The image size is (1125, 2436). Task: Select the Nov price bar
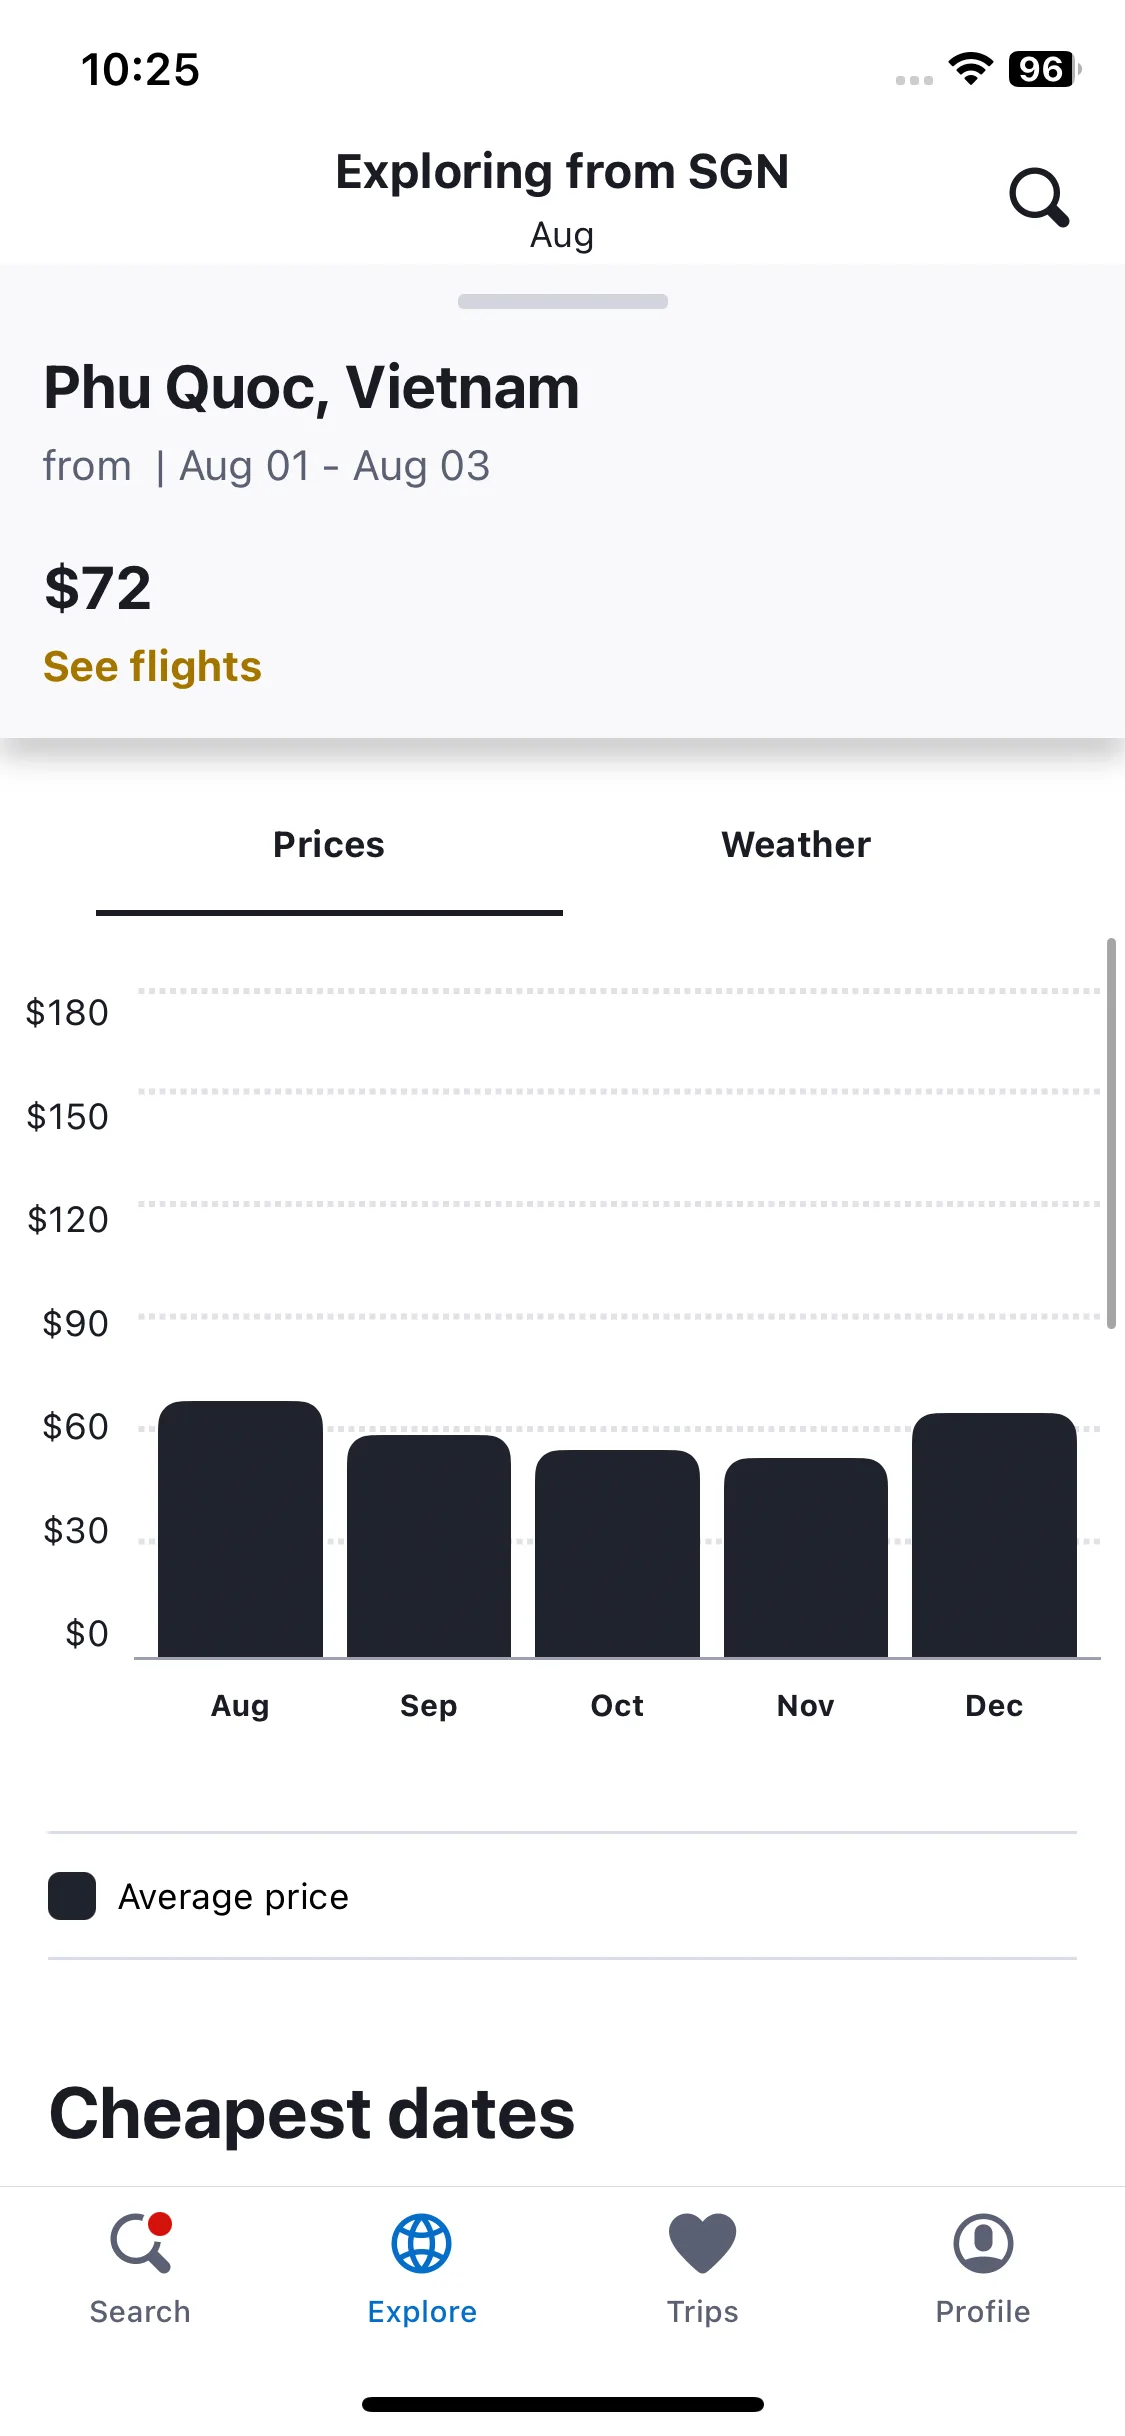[x=806, y=1557]
